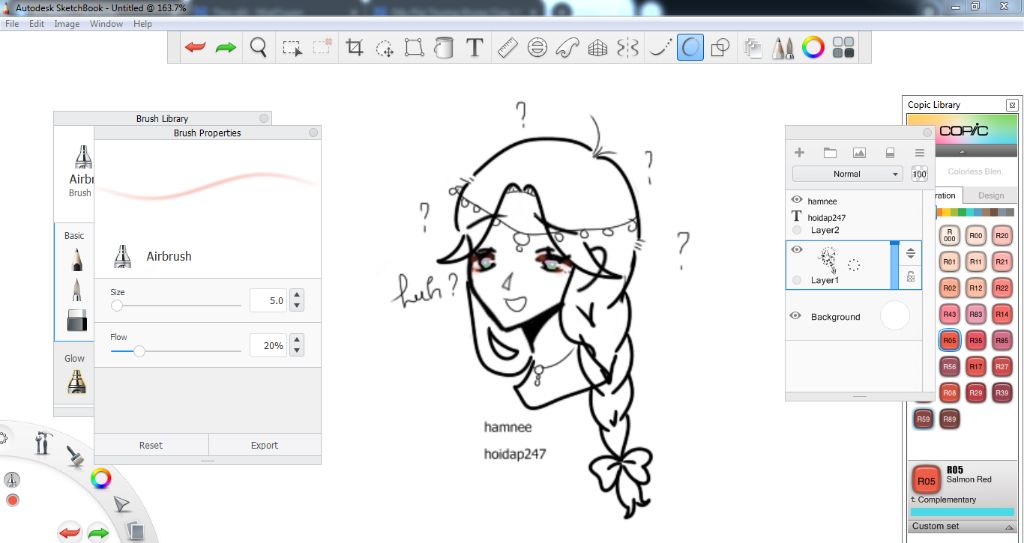
Task: Enable the Ruler guide
Action: pos(507,48)
